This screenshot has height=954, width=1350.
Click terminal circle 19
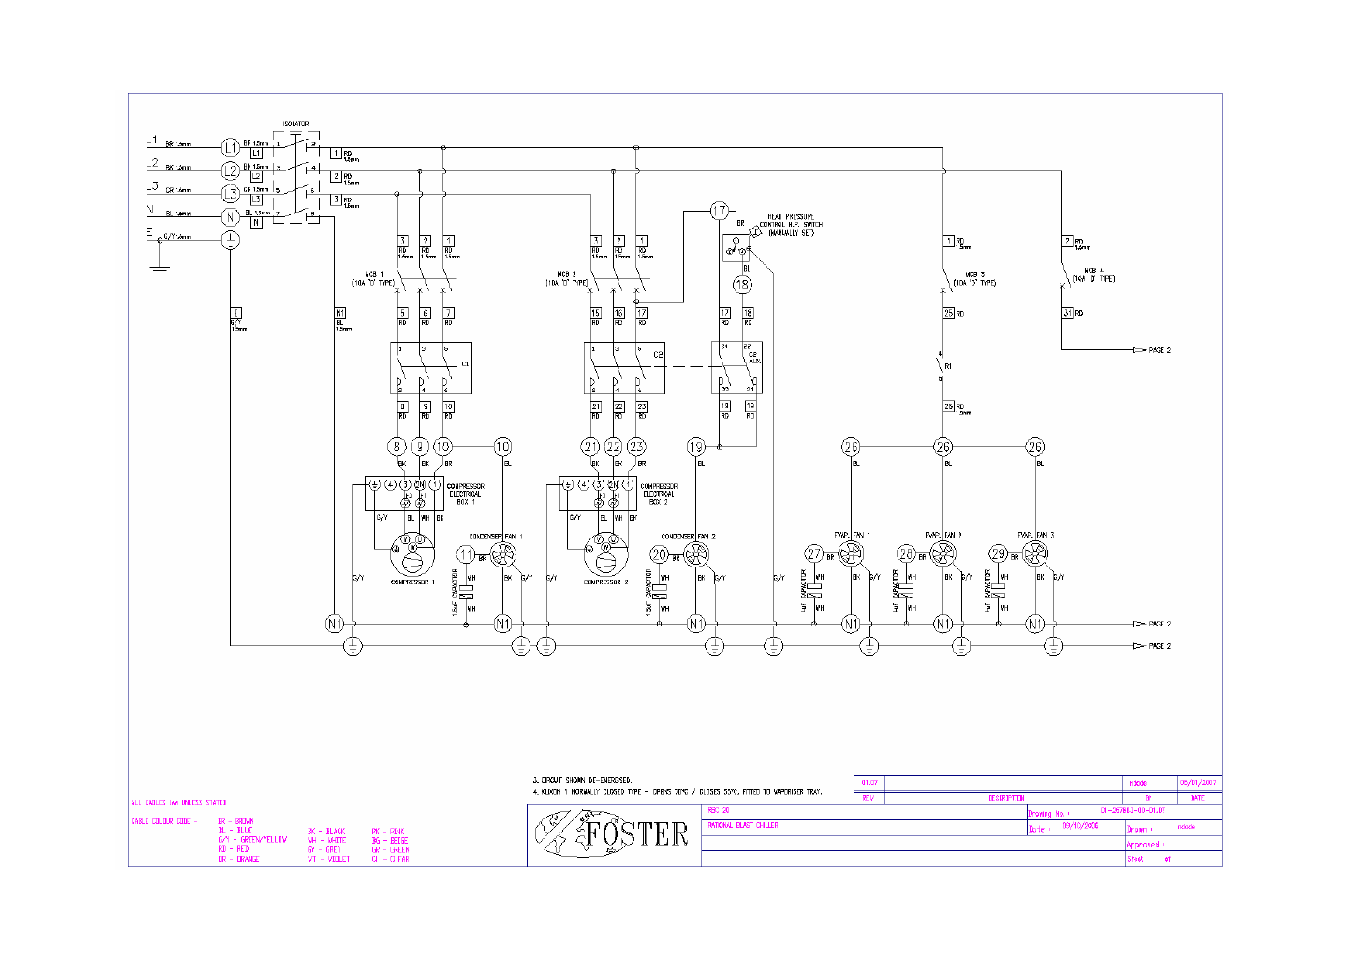tap(697, 447)
